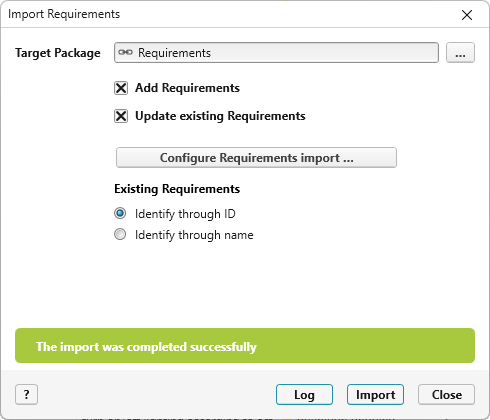
Task: Dismiss the dialog using the X icon
Action: (x=467, y=15)
